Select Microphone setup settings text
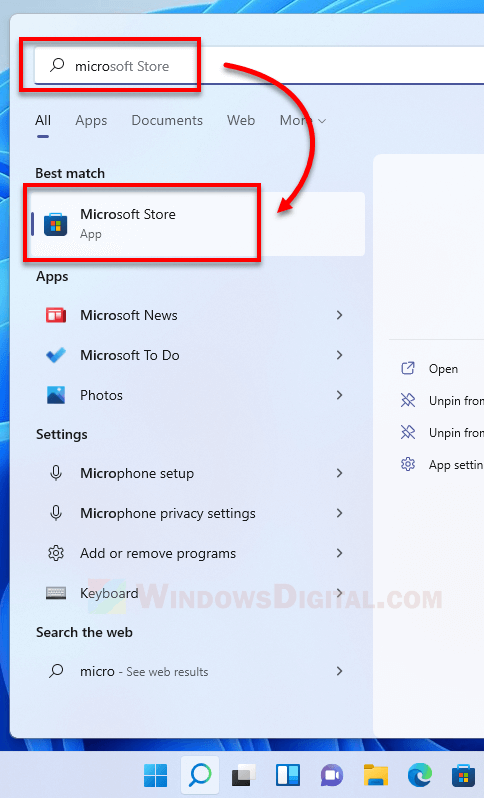484x798 pixels. click(137, 473)
